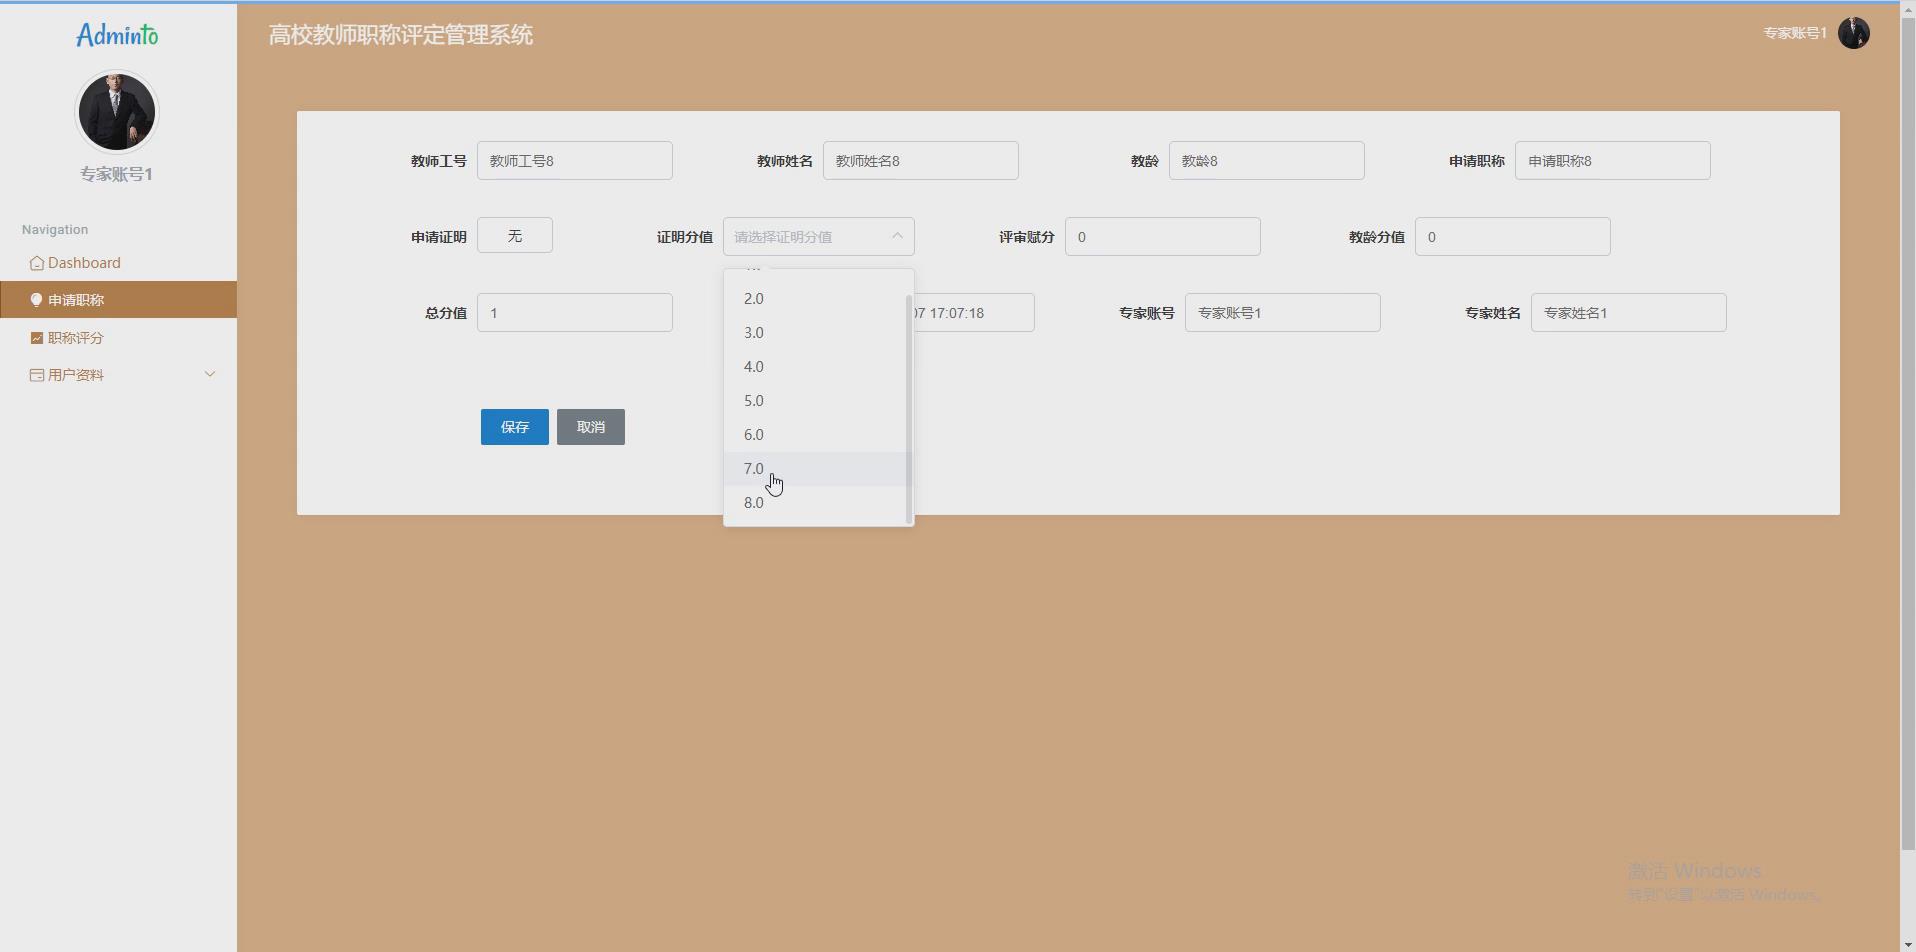Switch to 职称评分 in the sidebar

pyautogui.click(x=75, y=337)
